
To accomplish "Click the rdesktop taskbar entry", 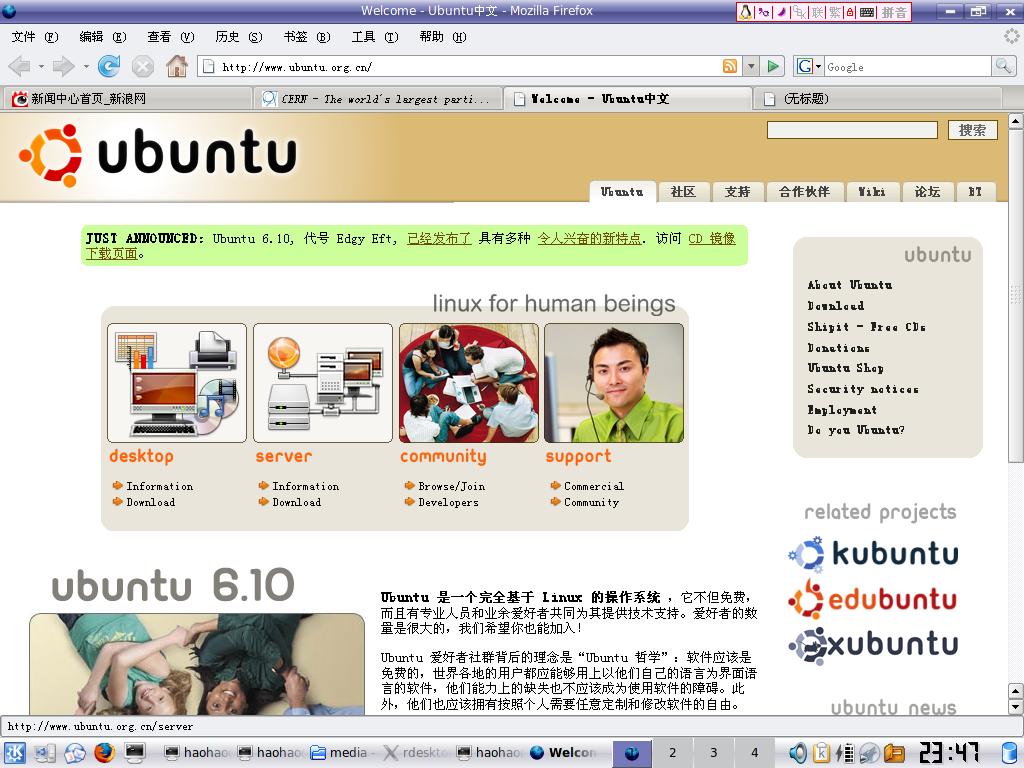I will [x=413, y=753].
